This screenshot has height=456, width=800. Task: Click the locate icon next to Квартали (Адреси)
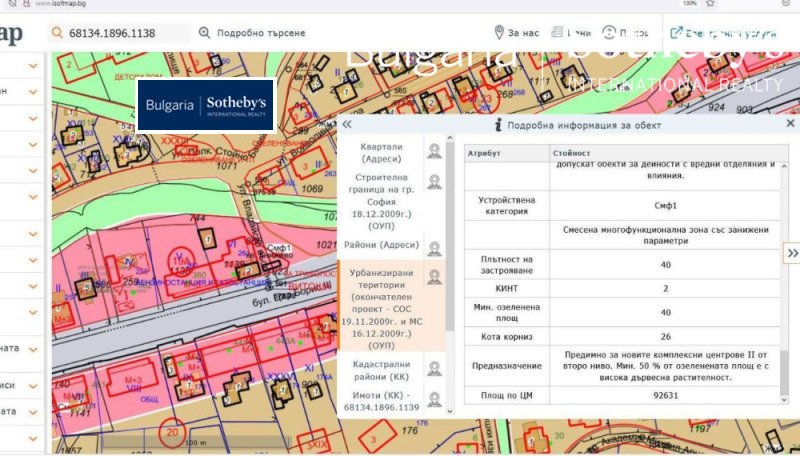pyautogui.click(x=435, y=151)
